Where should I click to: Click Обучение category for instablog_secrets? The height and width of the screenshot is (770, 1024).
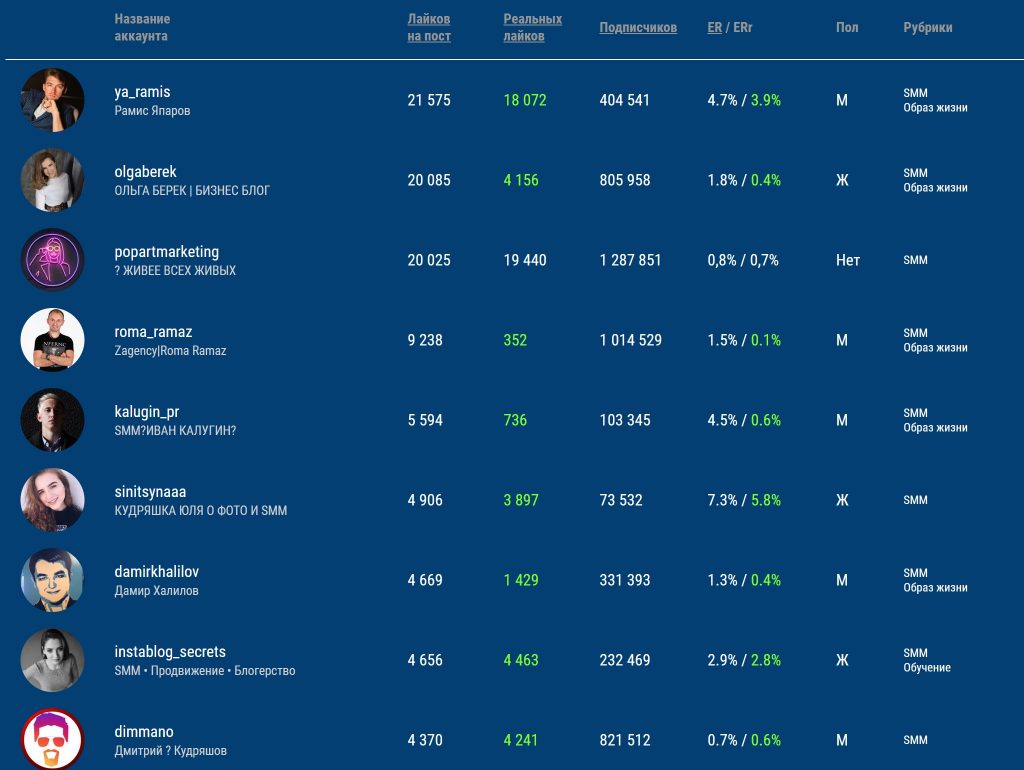tap(927, 667)
